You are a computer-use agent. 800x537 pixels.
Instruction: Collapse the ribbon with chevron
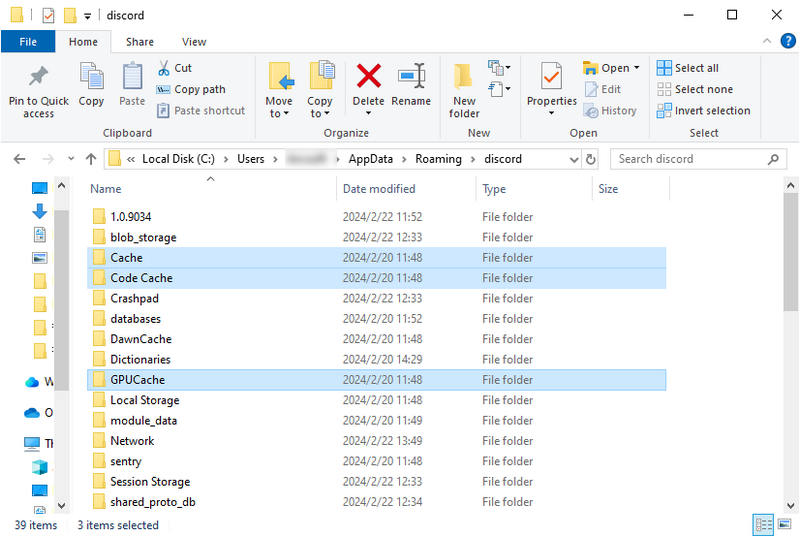pyautogui.click(x=767, y=41)
